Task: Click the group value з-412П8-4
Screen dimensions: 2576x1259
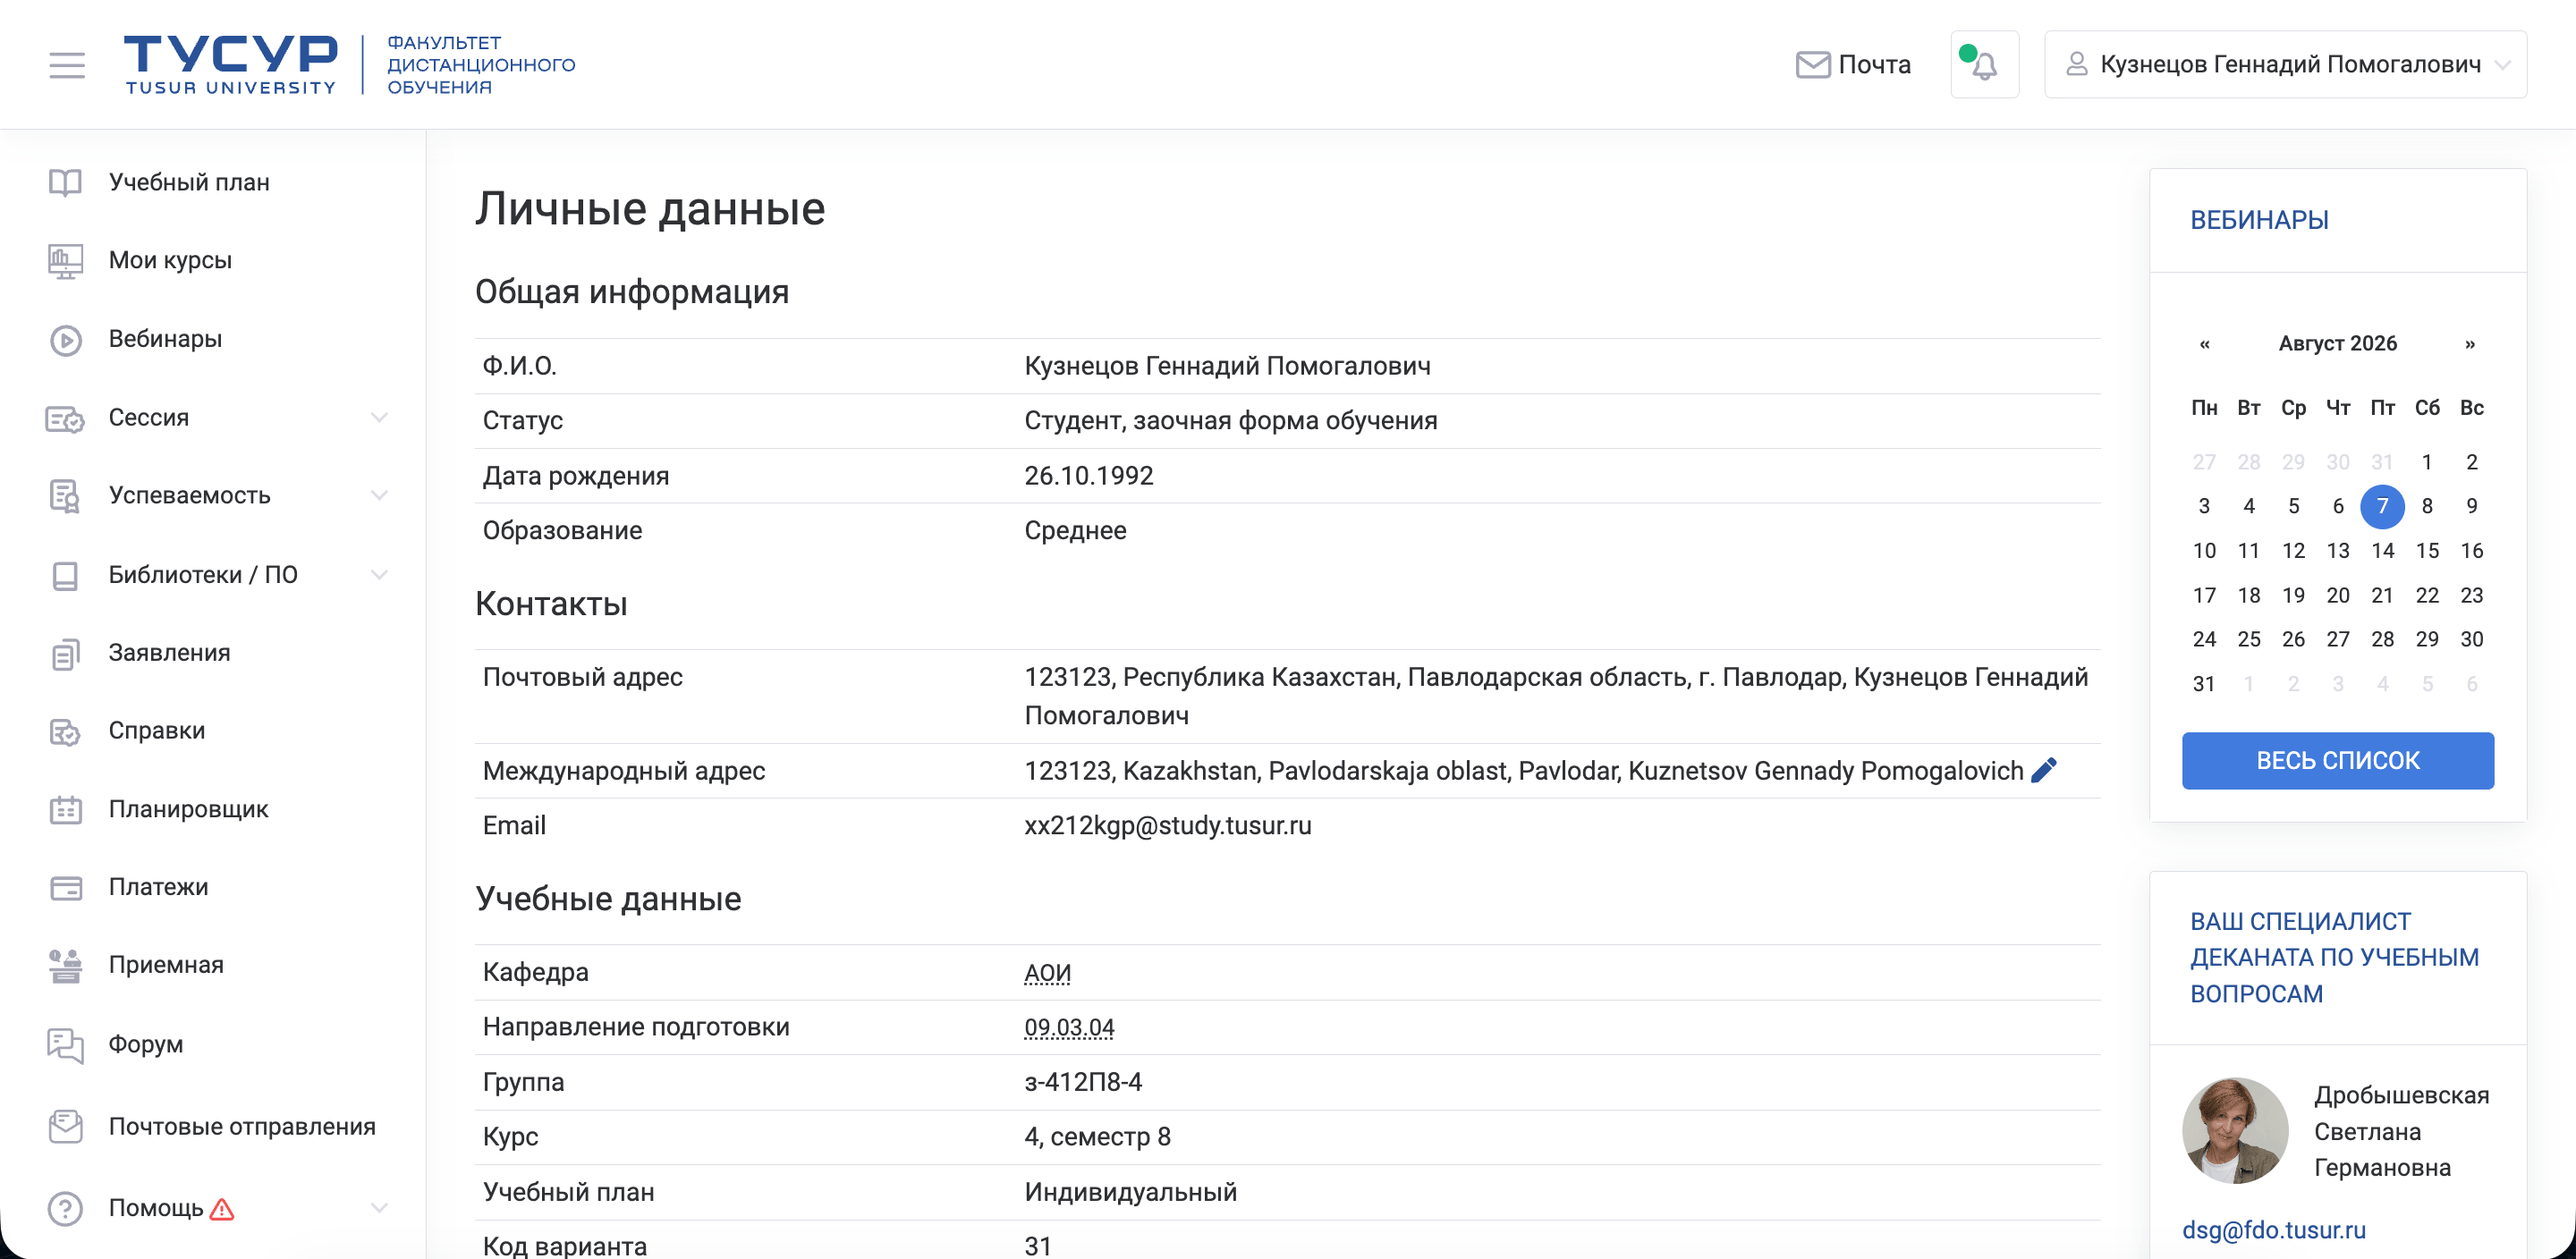Action: tap(1083, 1082)
